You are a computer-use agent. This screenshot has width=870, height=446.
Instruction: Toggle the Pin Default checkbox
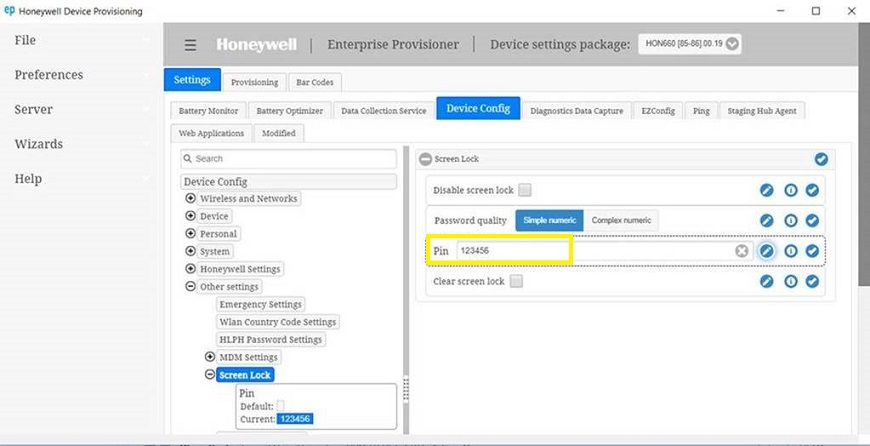click(280, 406)
